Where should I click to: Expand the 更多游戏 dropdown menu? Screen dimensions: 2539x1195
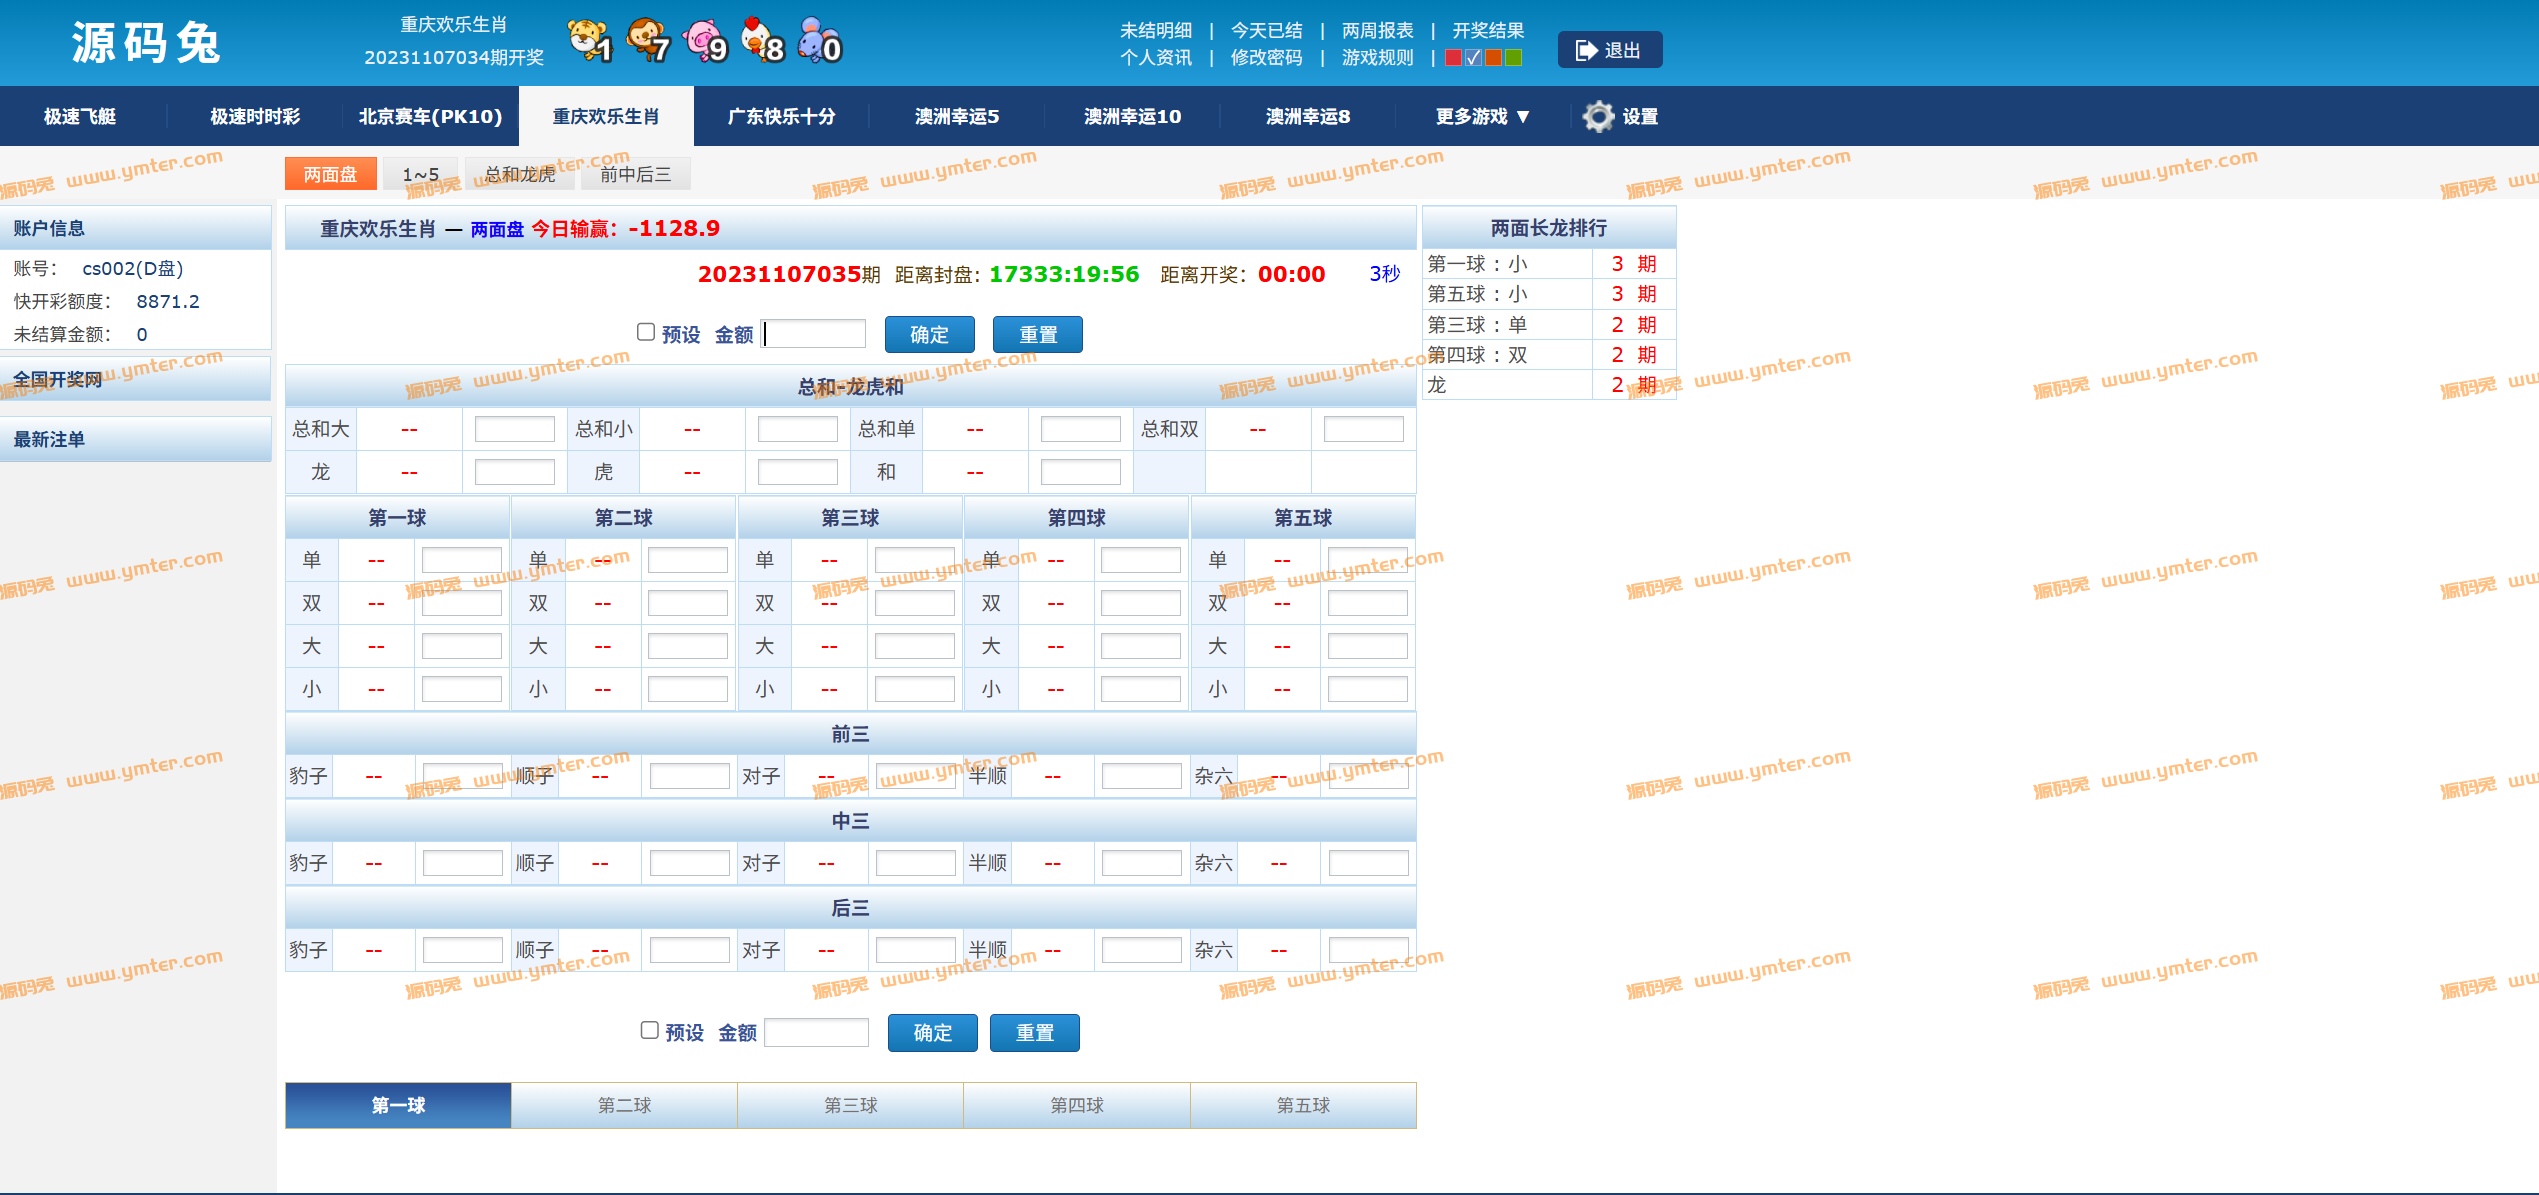pos(1482,117)
